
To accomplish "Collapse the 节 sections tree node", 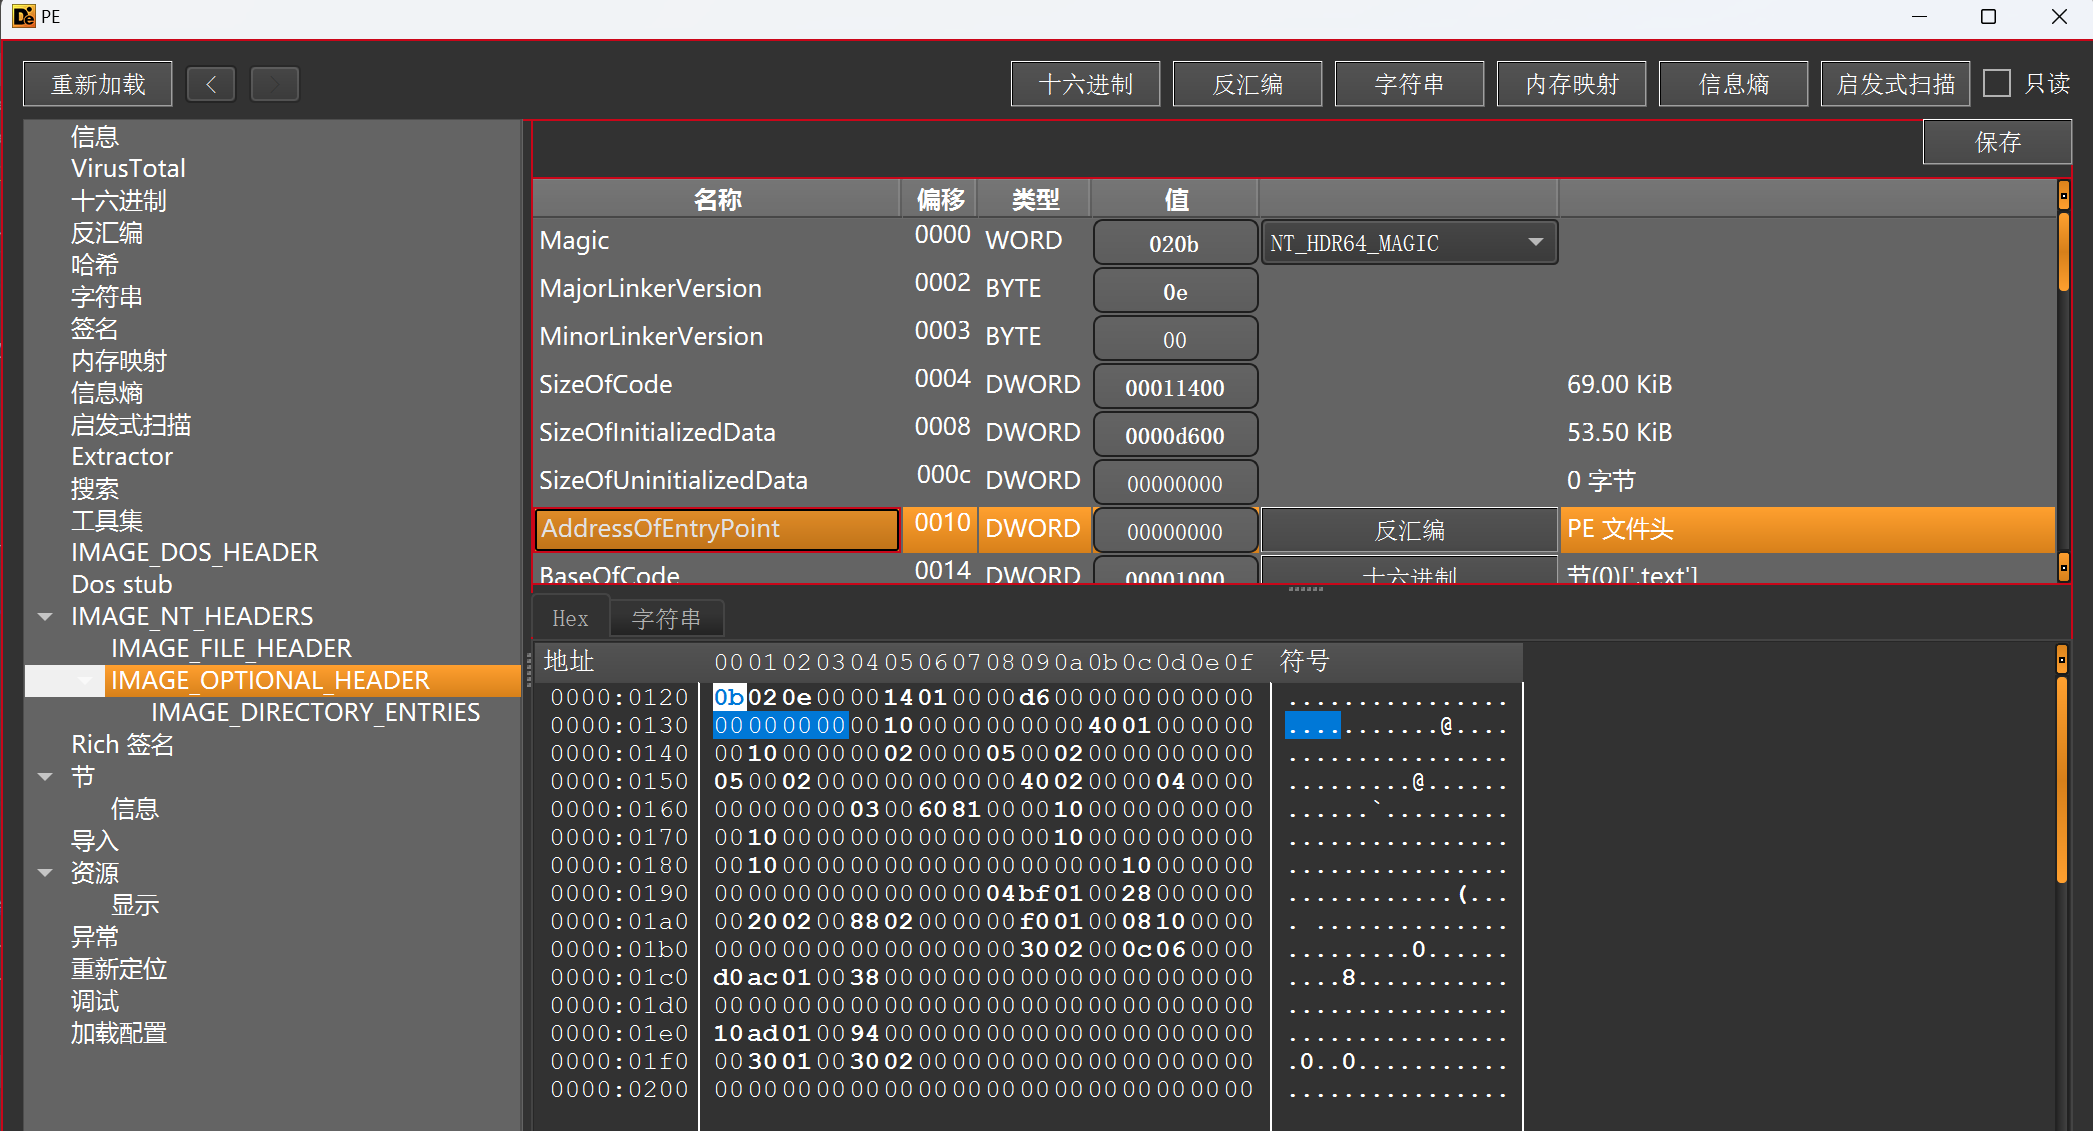I will coord(45,777).
